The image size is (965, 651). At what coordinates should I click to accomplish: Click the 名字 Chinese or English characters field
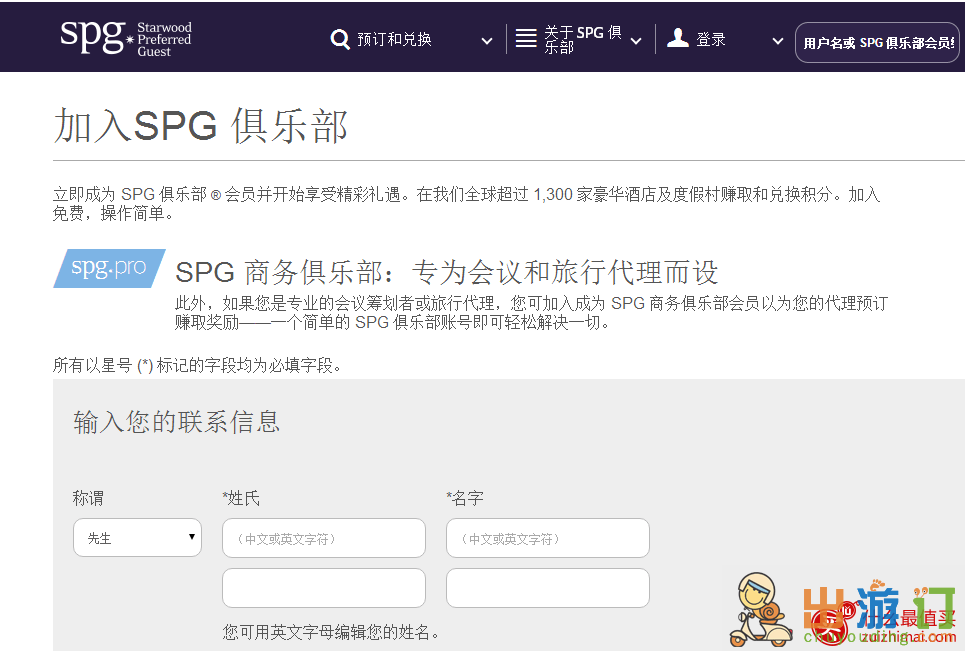tap(548, 538)
